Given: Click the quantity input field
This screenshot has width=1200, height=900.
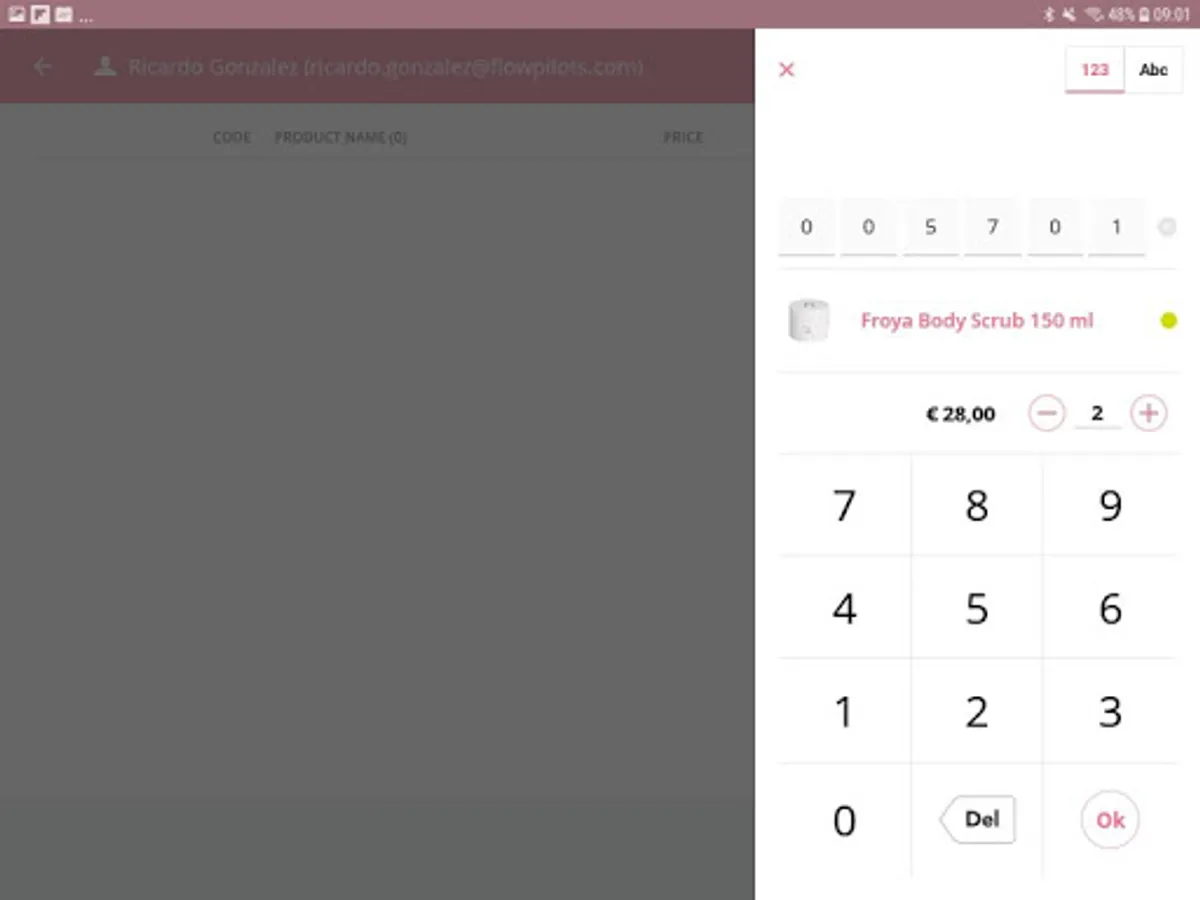Looking at the screenshot, I should pyautogui.click(x=1097, y=413).
